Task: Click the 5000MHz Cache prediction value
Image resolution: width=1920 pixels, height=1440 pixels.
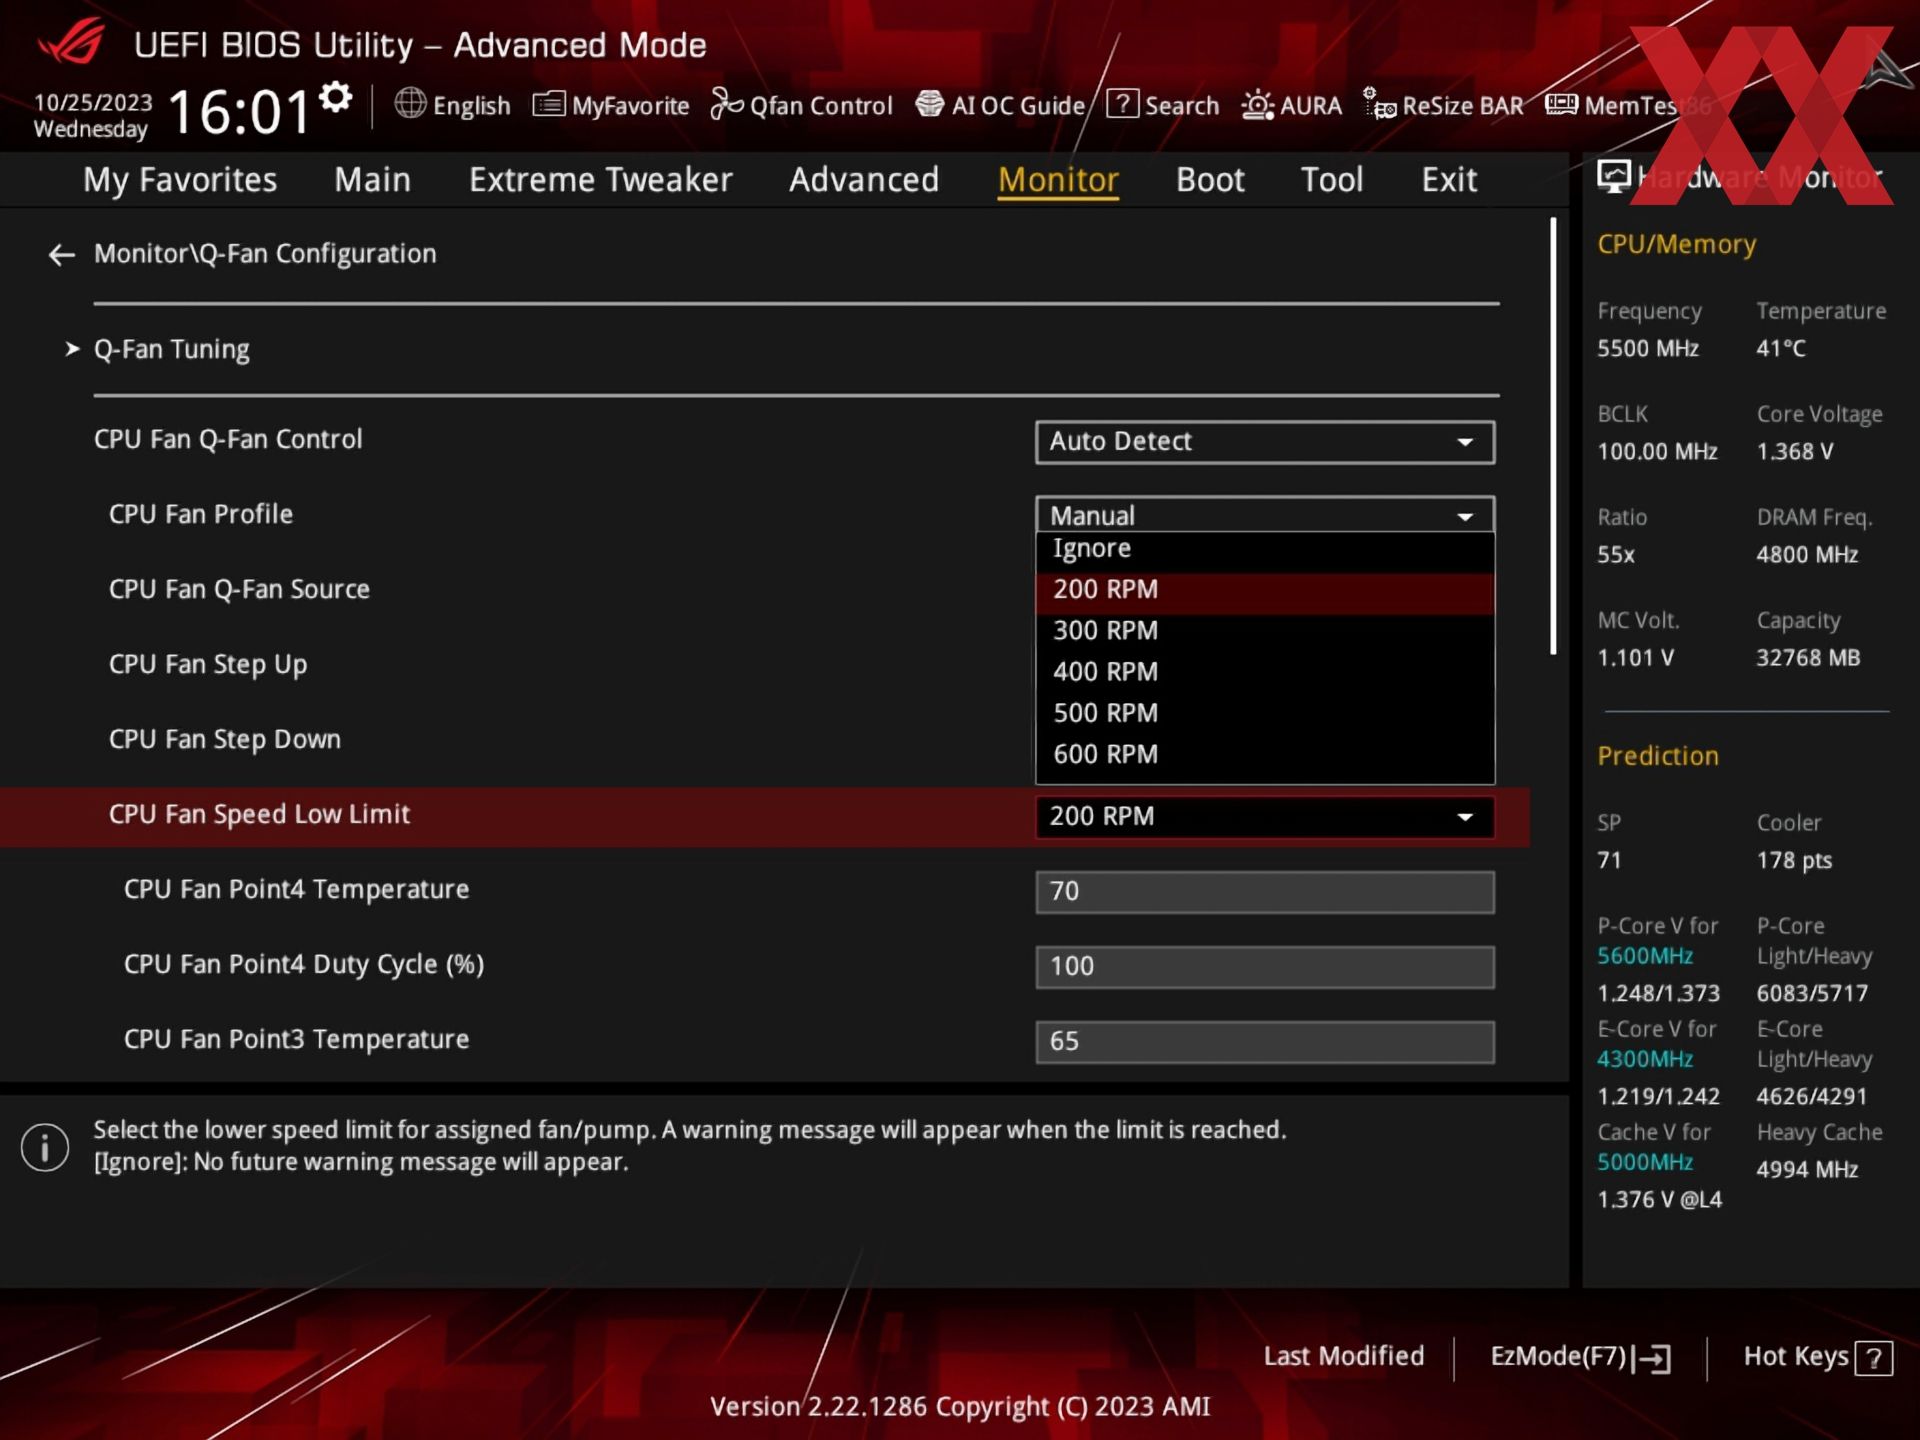Action: click(x=1644, y=1162)
